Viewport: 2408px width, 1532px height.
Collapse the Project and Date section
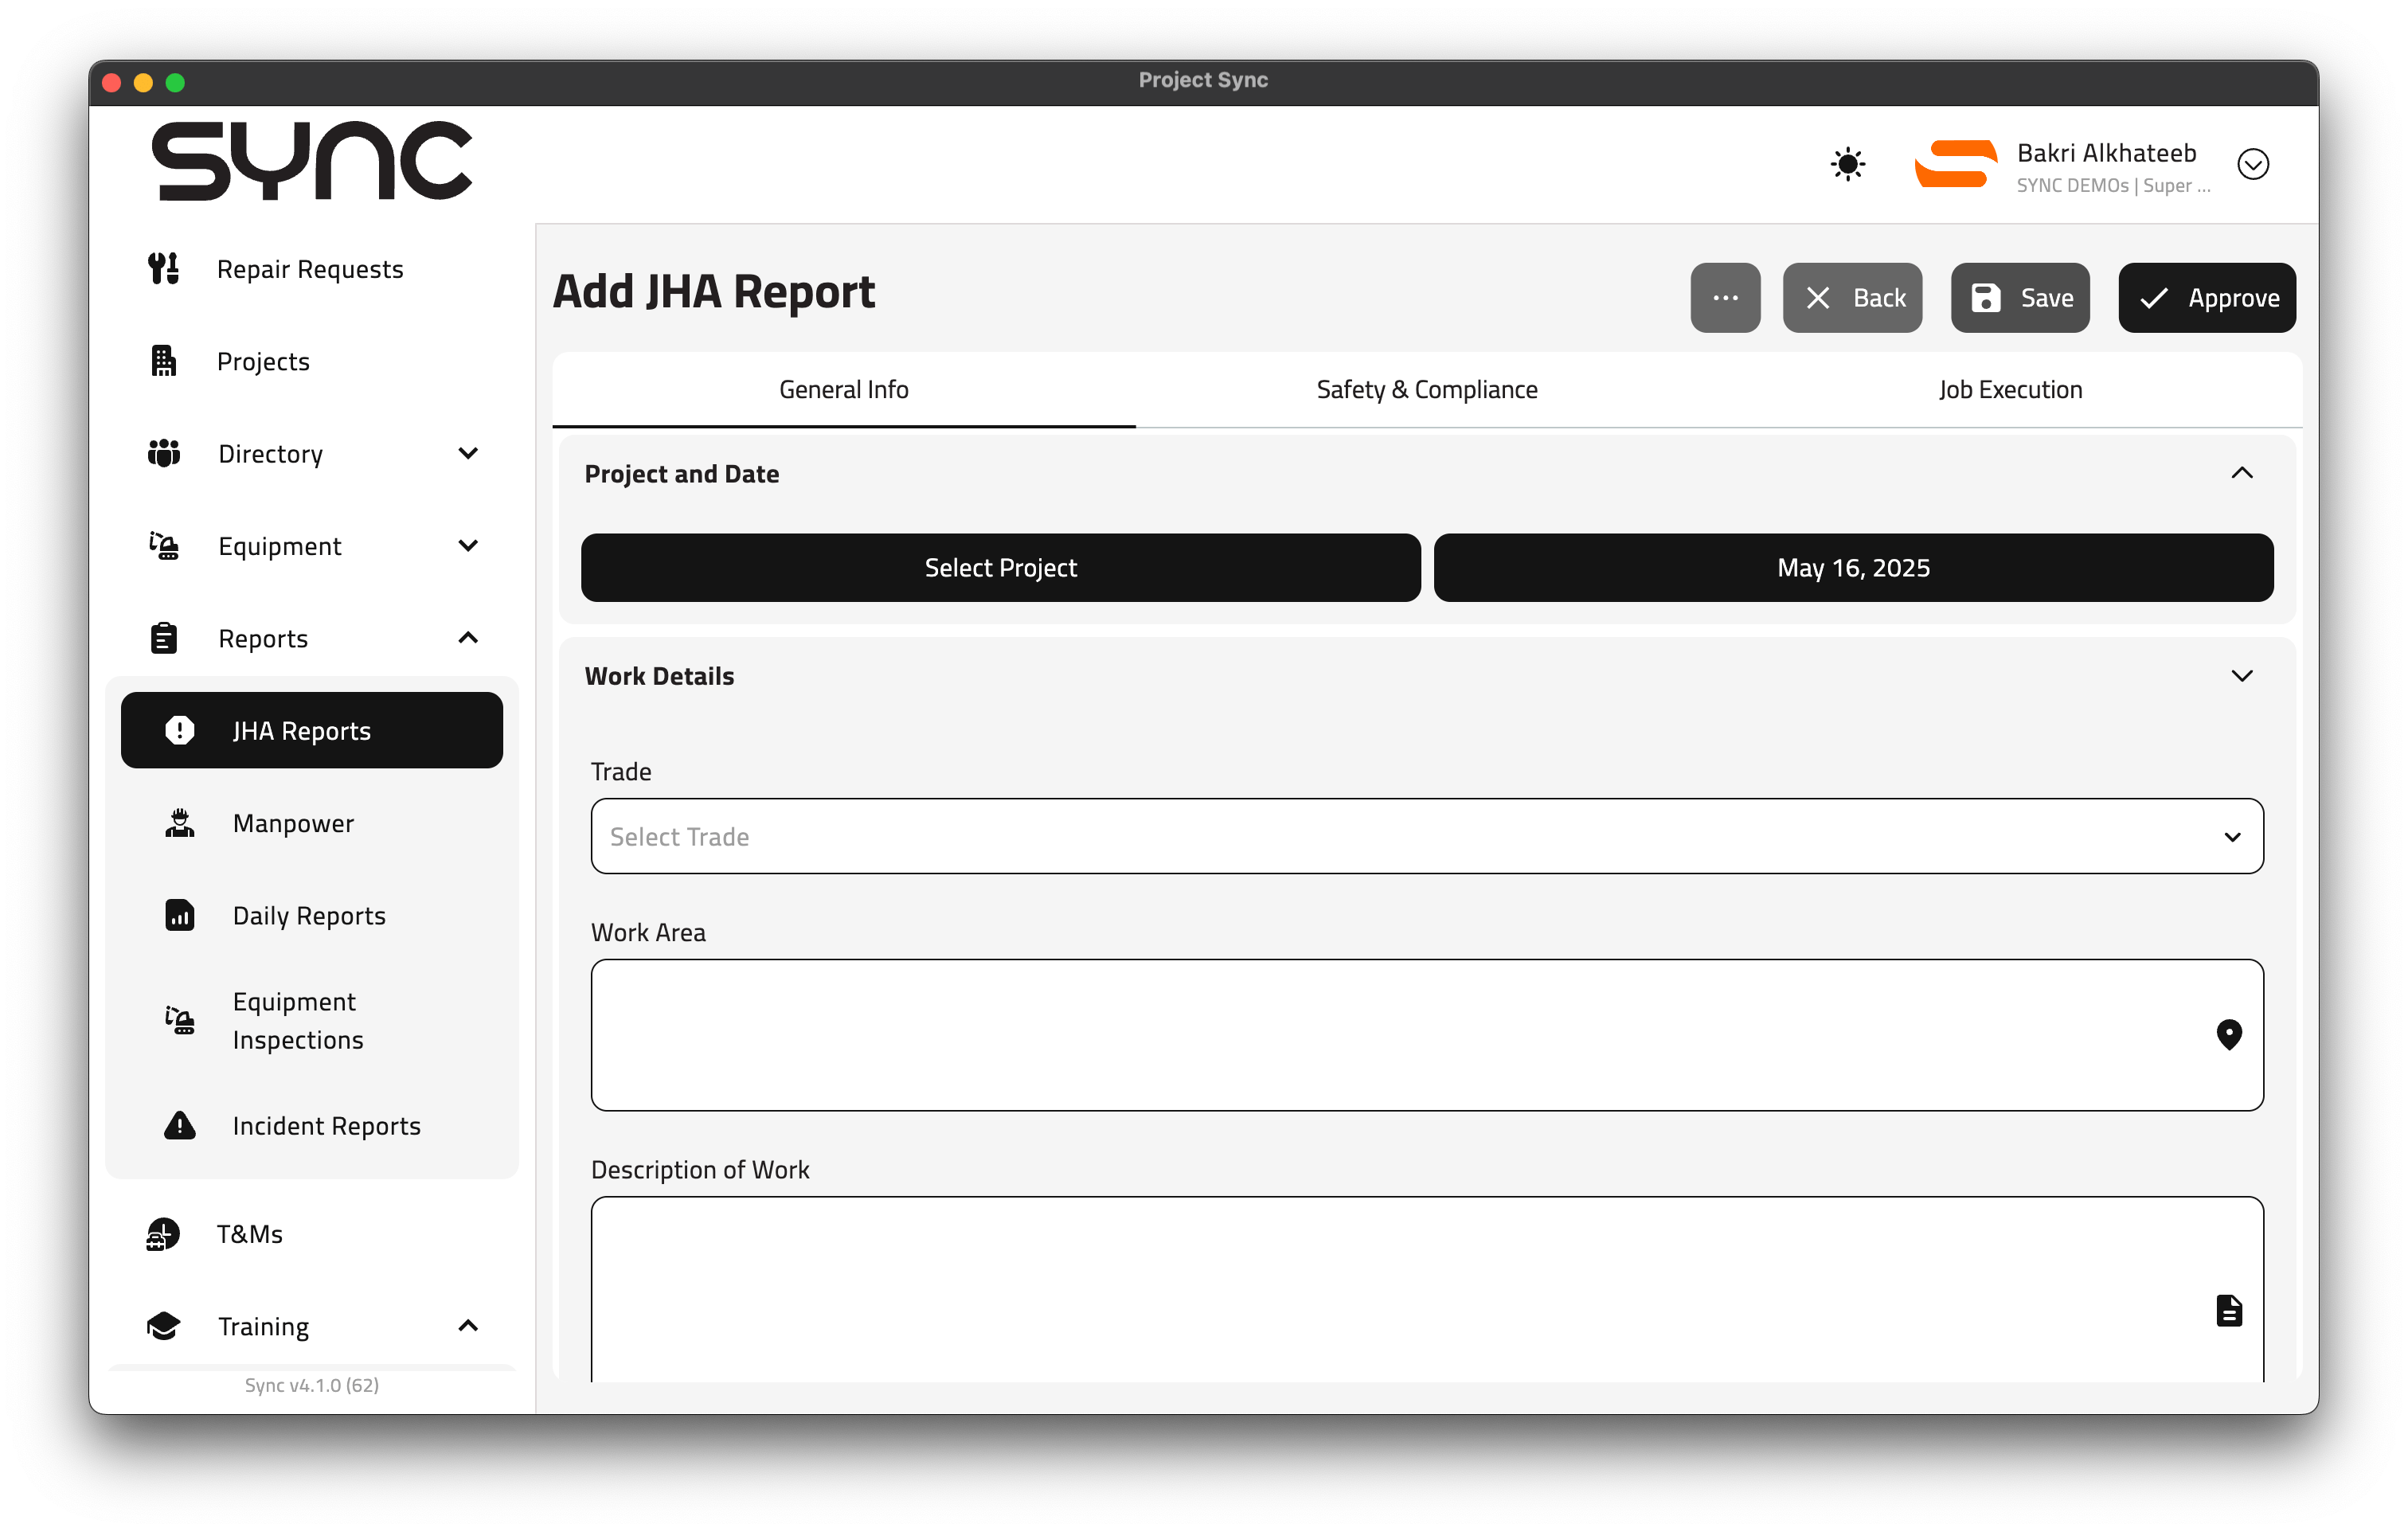coord(2242,473)
